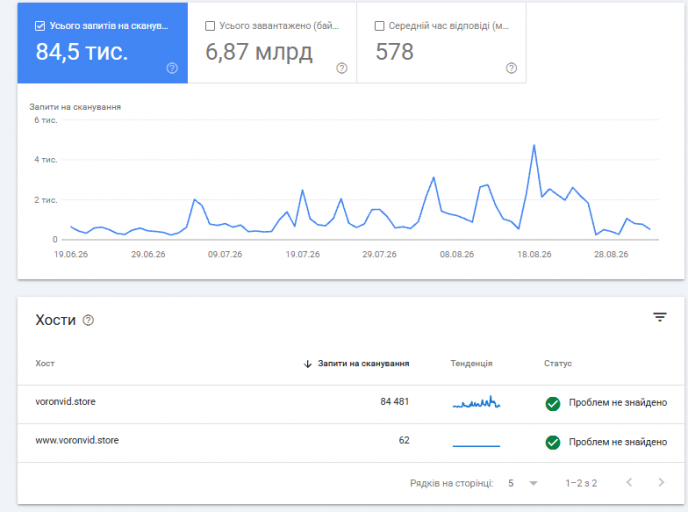Click the 09.07.26 axis date label
Screen dimensions: 688x512
225,254
